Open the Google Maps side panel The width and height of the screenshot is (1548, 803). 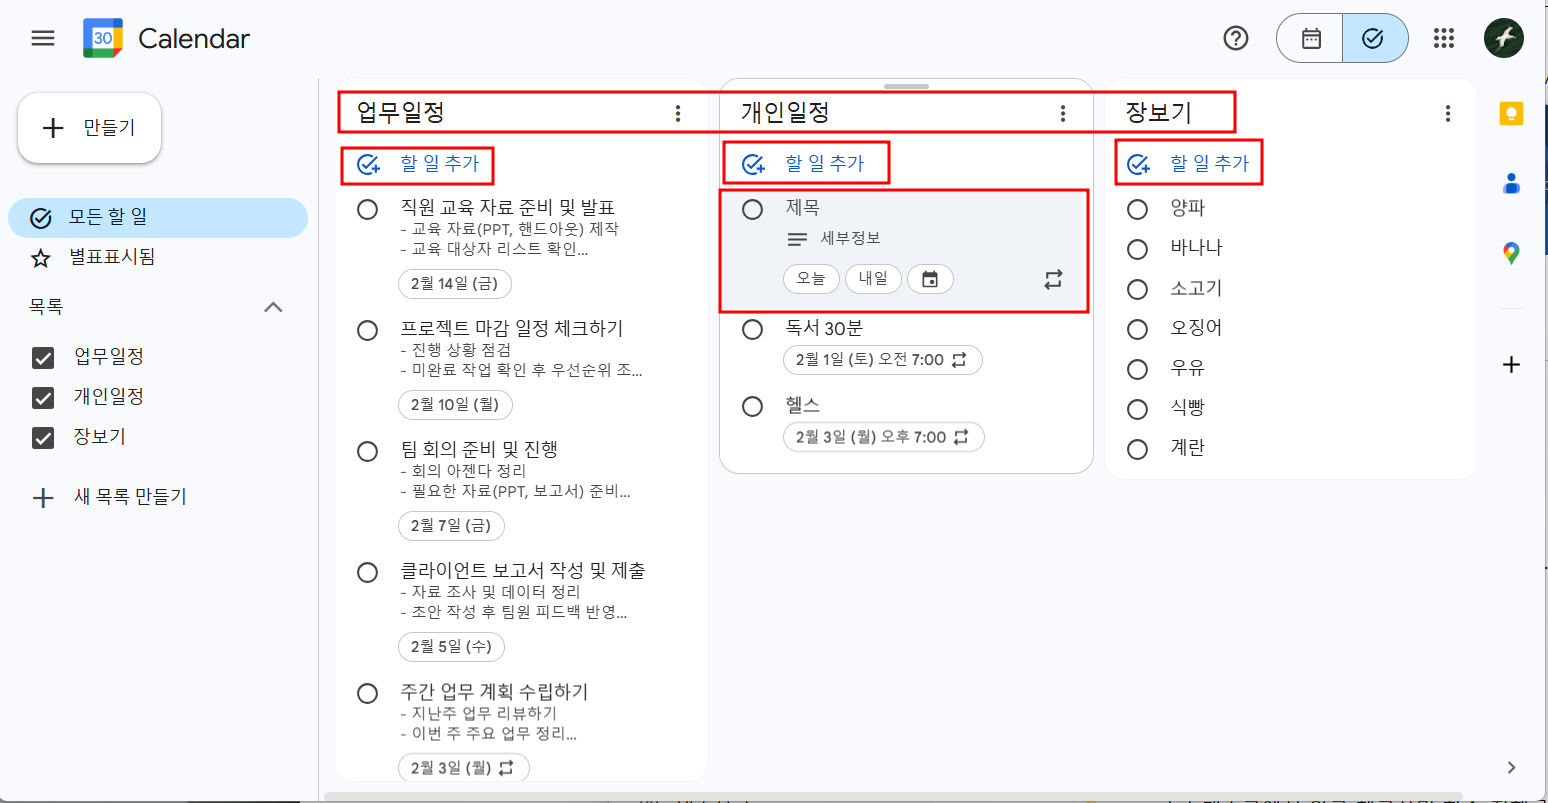click(1510, 252)
